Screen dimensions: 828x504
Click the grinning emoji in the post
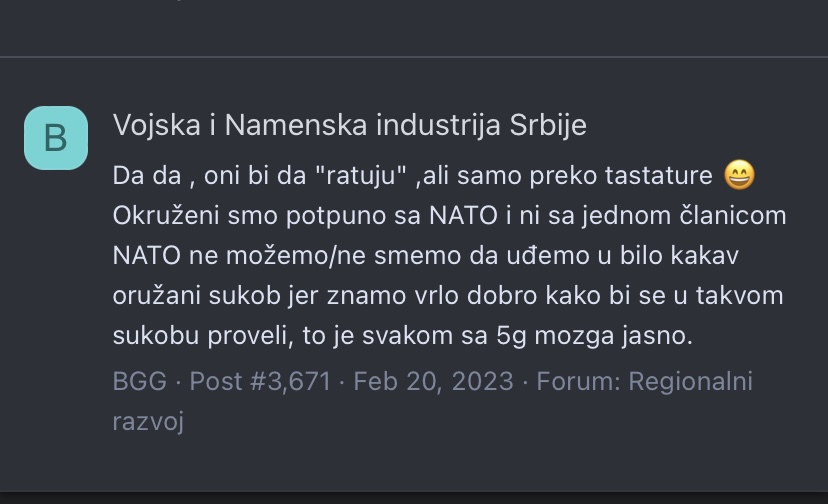point(739,176)
